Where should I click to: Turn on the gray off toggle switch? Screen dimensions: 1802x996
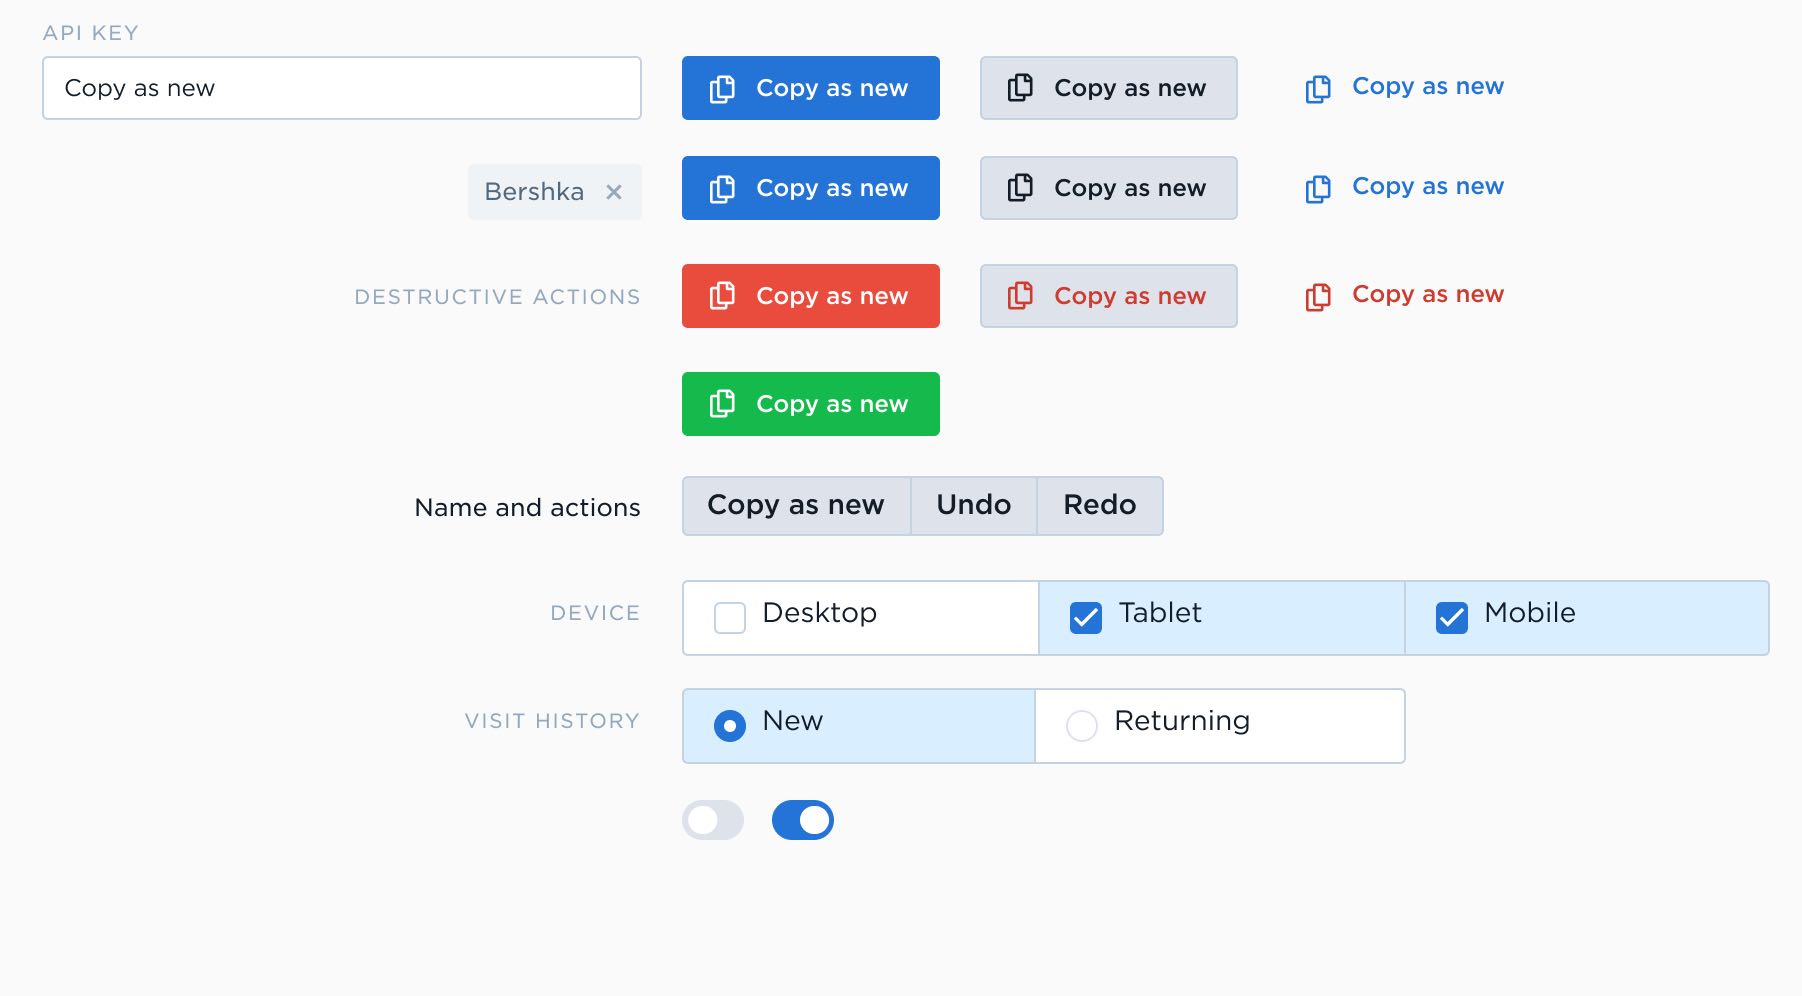(713, 820)
